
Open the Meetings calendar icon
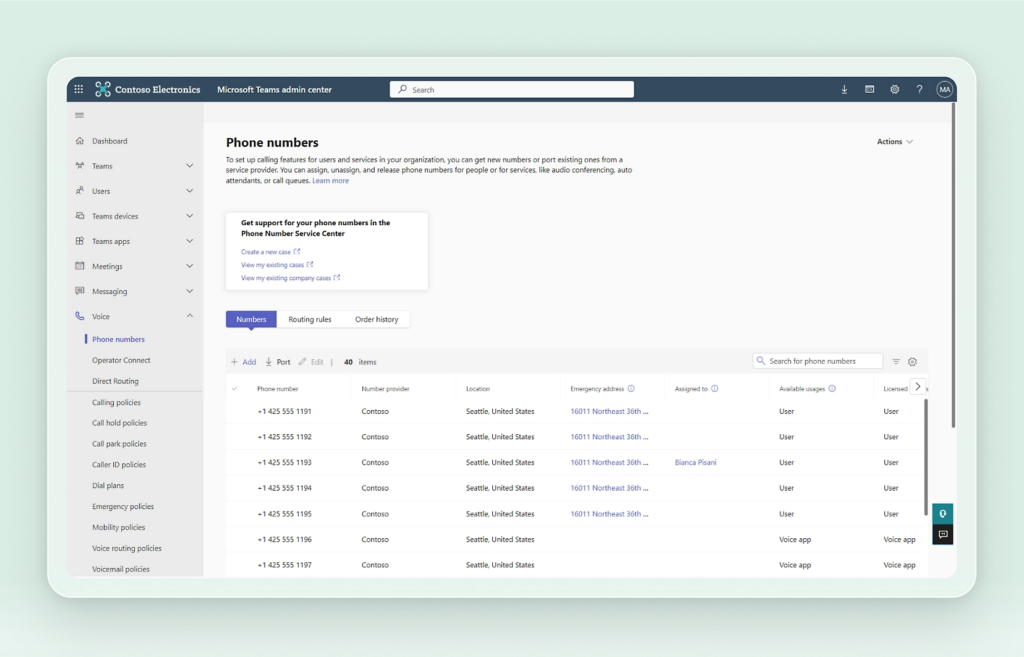79,265
